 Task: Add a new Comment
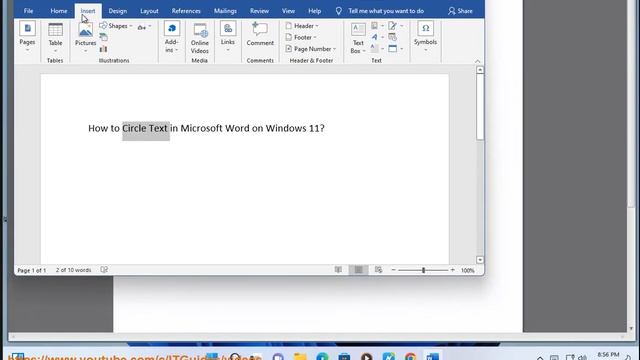(260, 34)
